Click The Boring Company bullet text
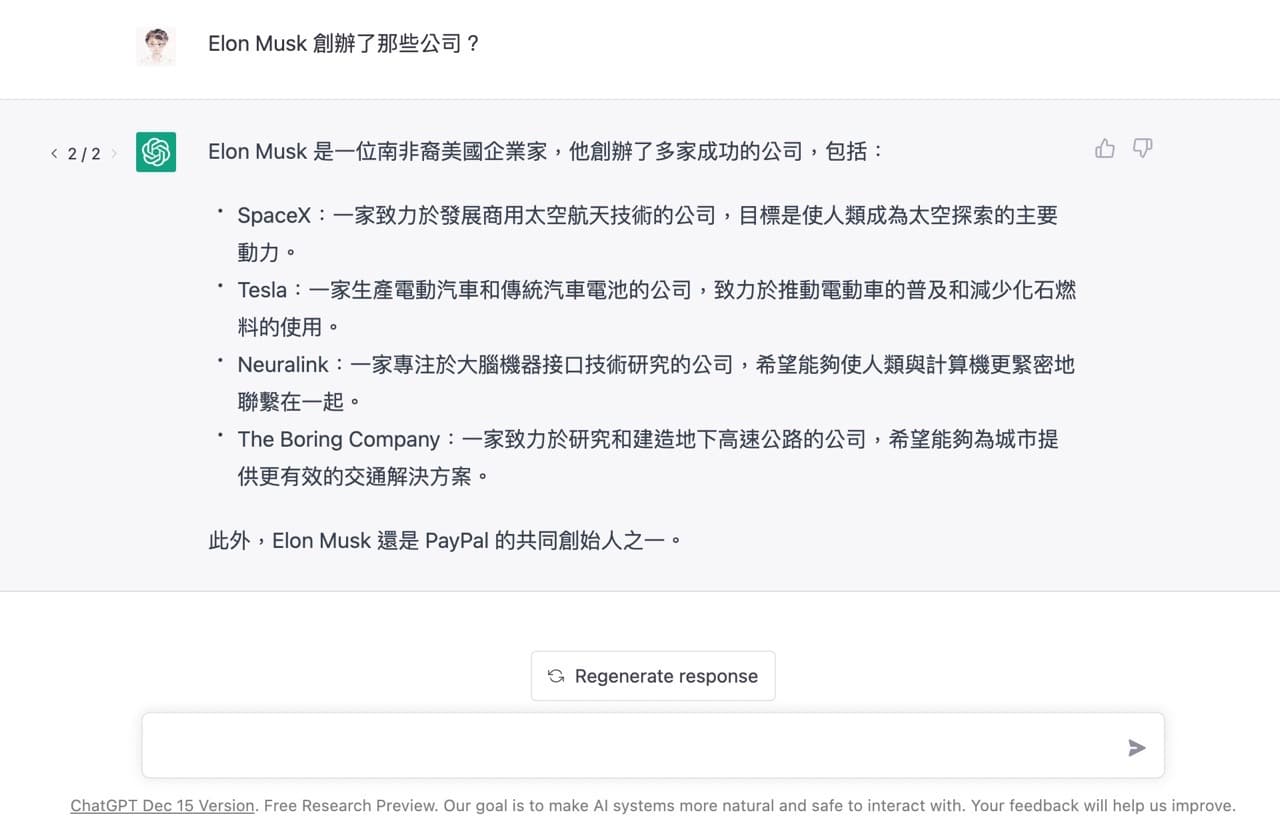This screenshot has height=840, width=1280. point(648,457)
